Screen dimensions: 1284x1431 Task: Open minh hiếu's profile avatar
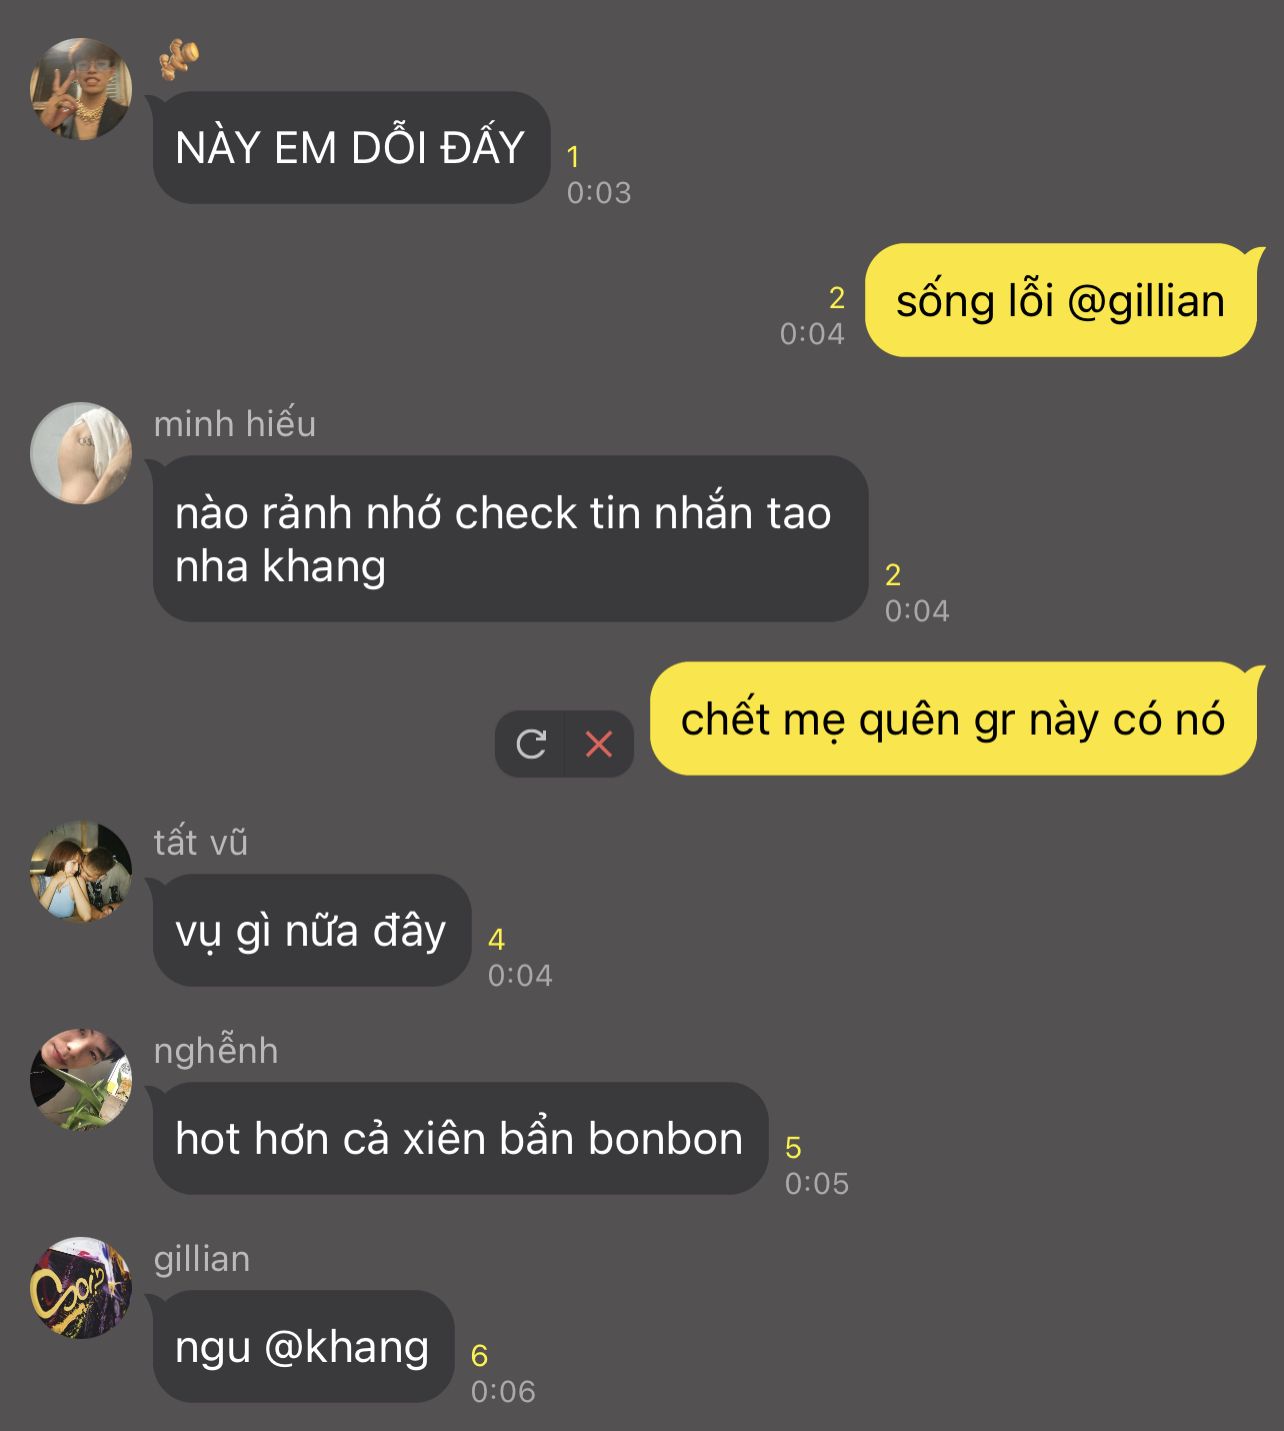point(81,453)
